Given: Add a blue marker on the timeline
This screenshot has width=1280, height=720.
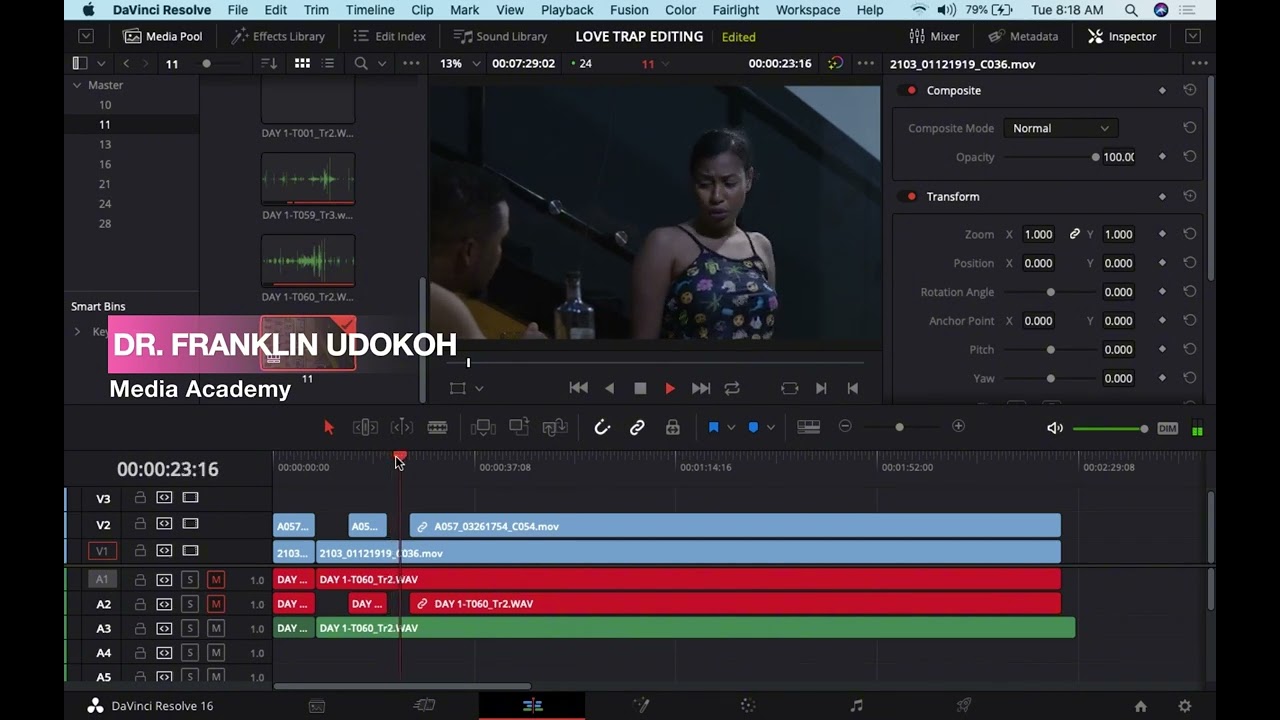Looking at the screenshot, I should [753, 427].
